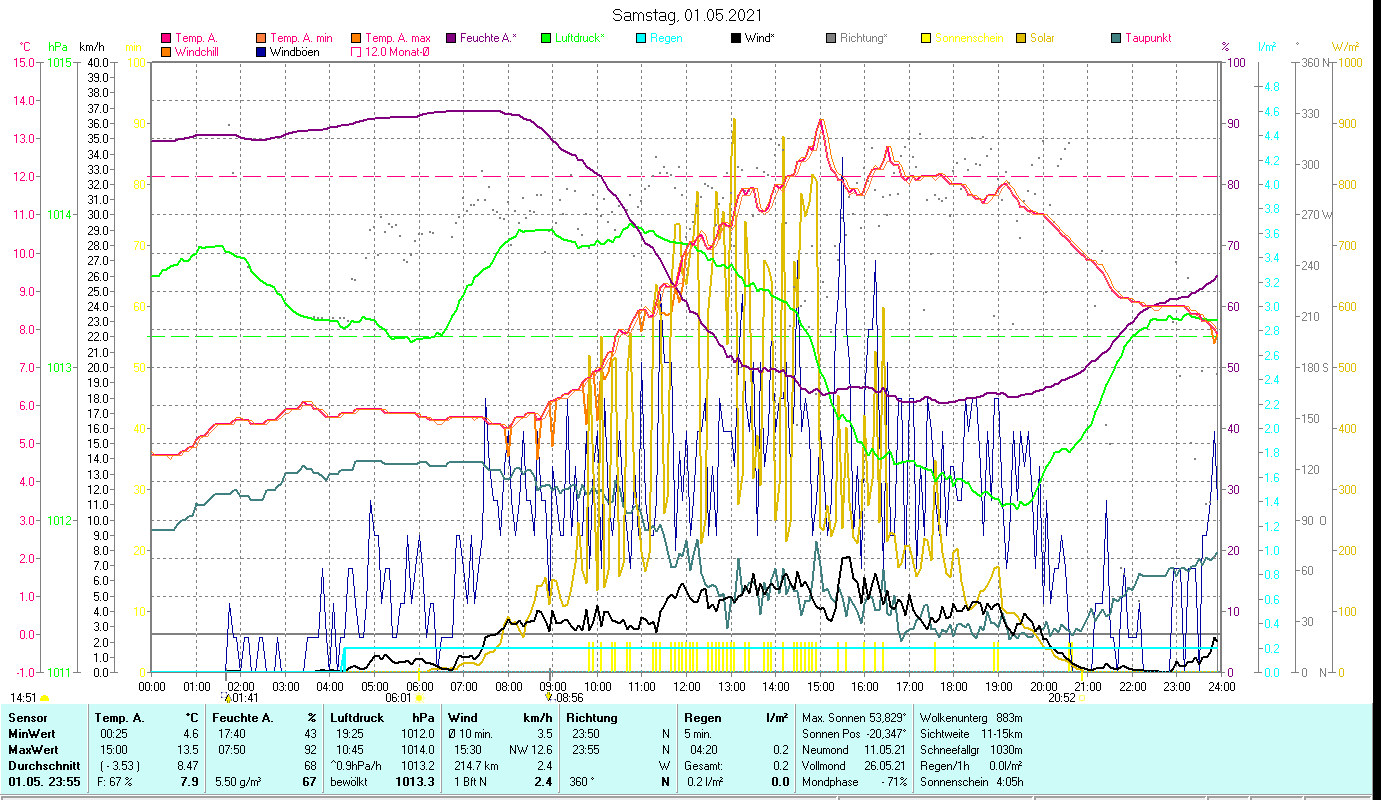Click the dark teal Taupunkt legend swatch
Screen dimensions: 1381x800
click(1115, 38)
